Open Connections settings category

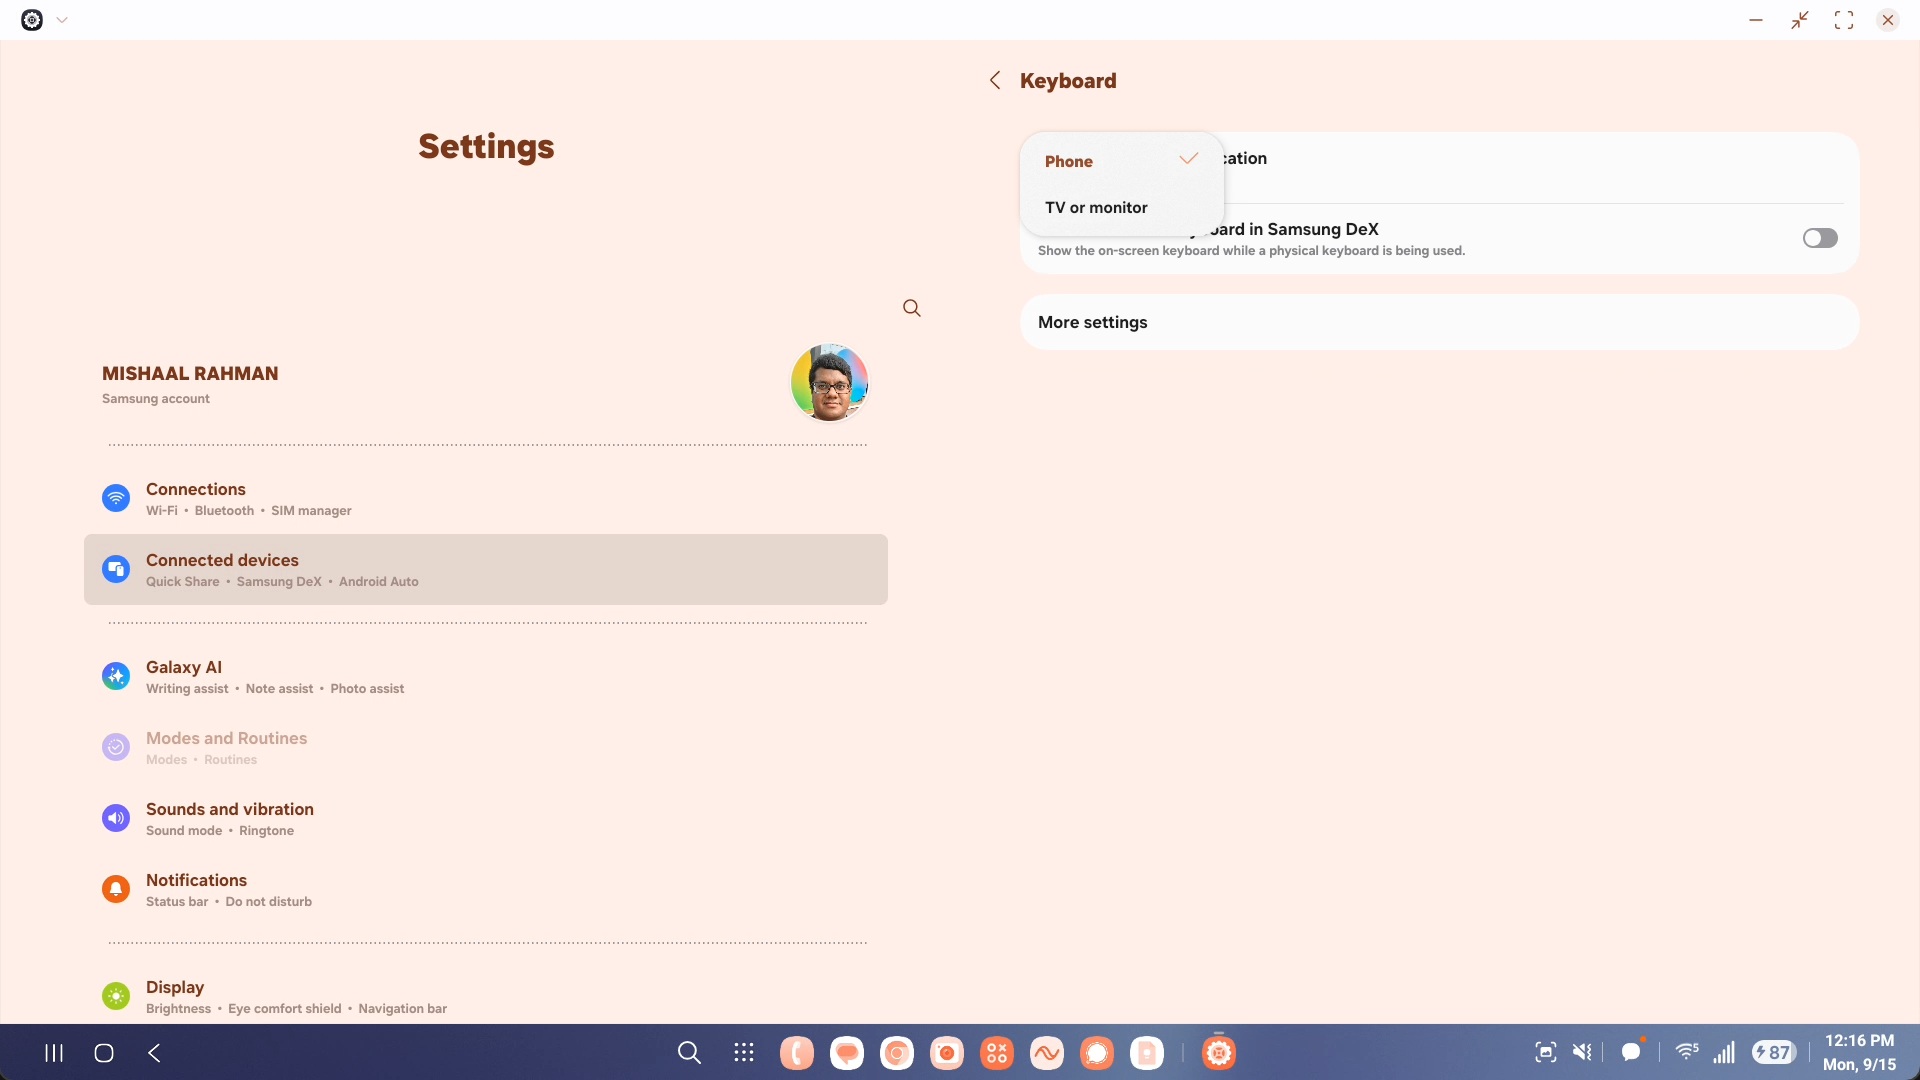[196, 498]
